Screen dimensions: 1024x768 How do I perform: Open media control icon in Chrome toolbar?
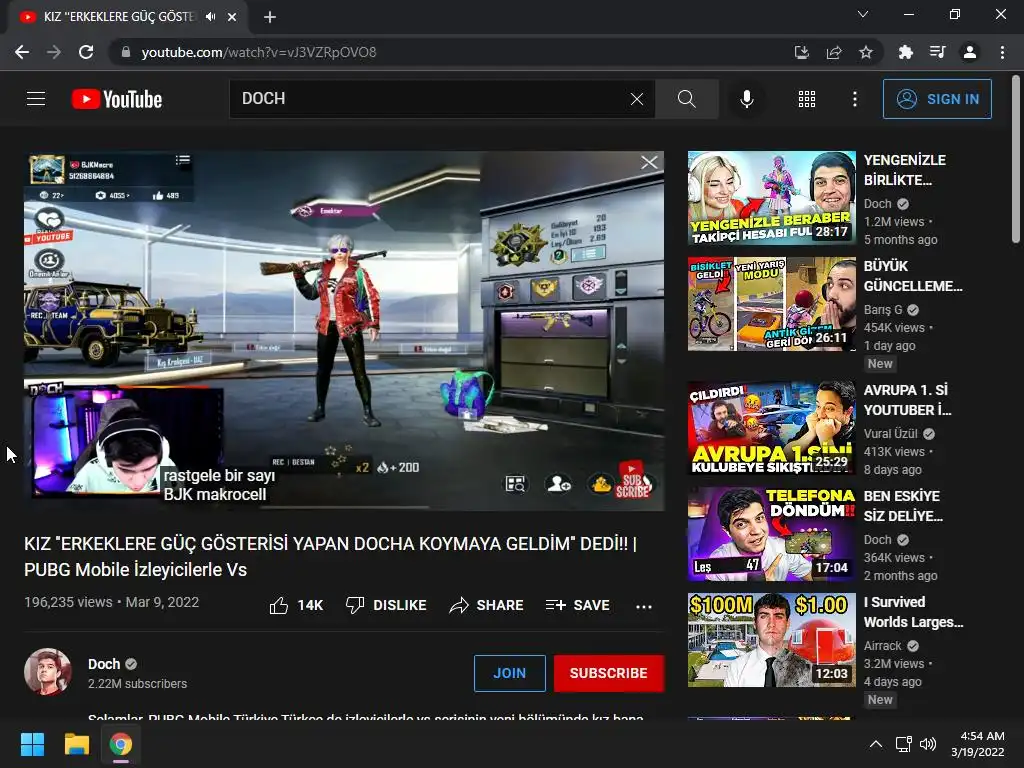coord(938,52)
